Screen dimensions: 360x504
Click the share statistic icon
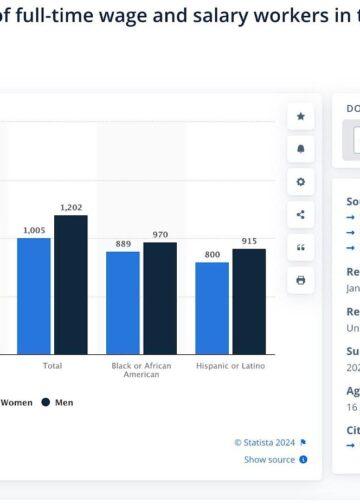301,214
